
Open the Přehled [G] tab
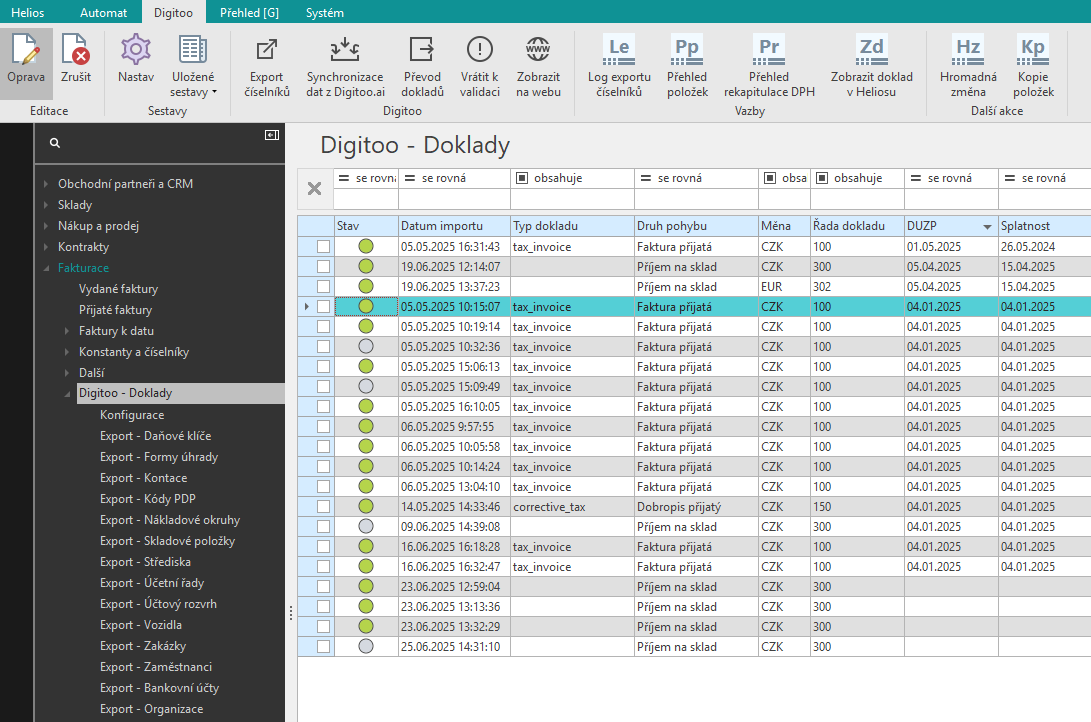click(x=249, y=13)
